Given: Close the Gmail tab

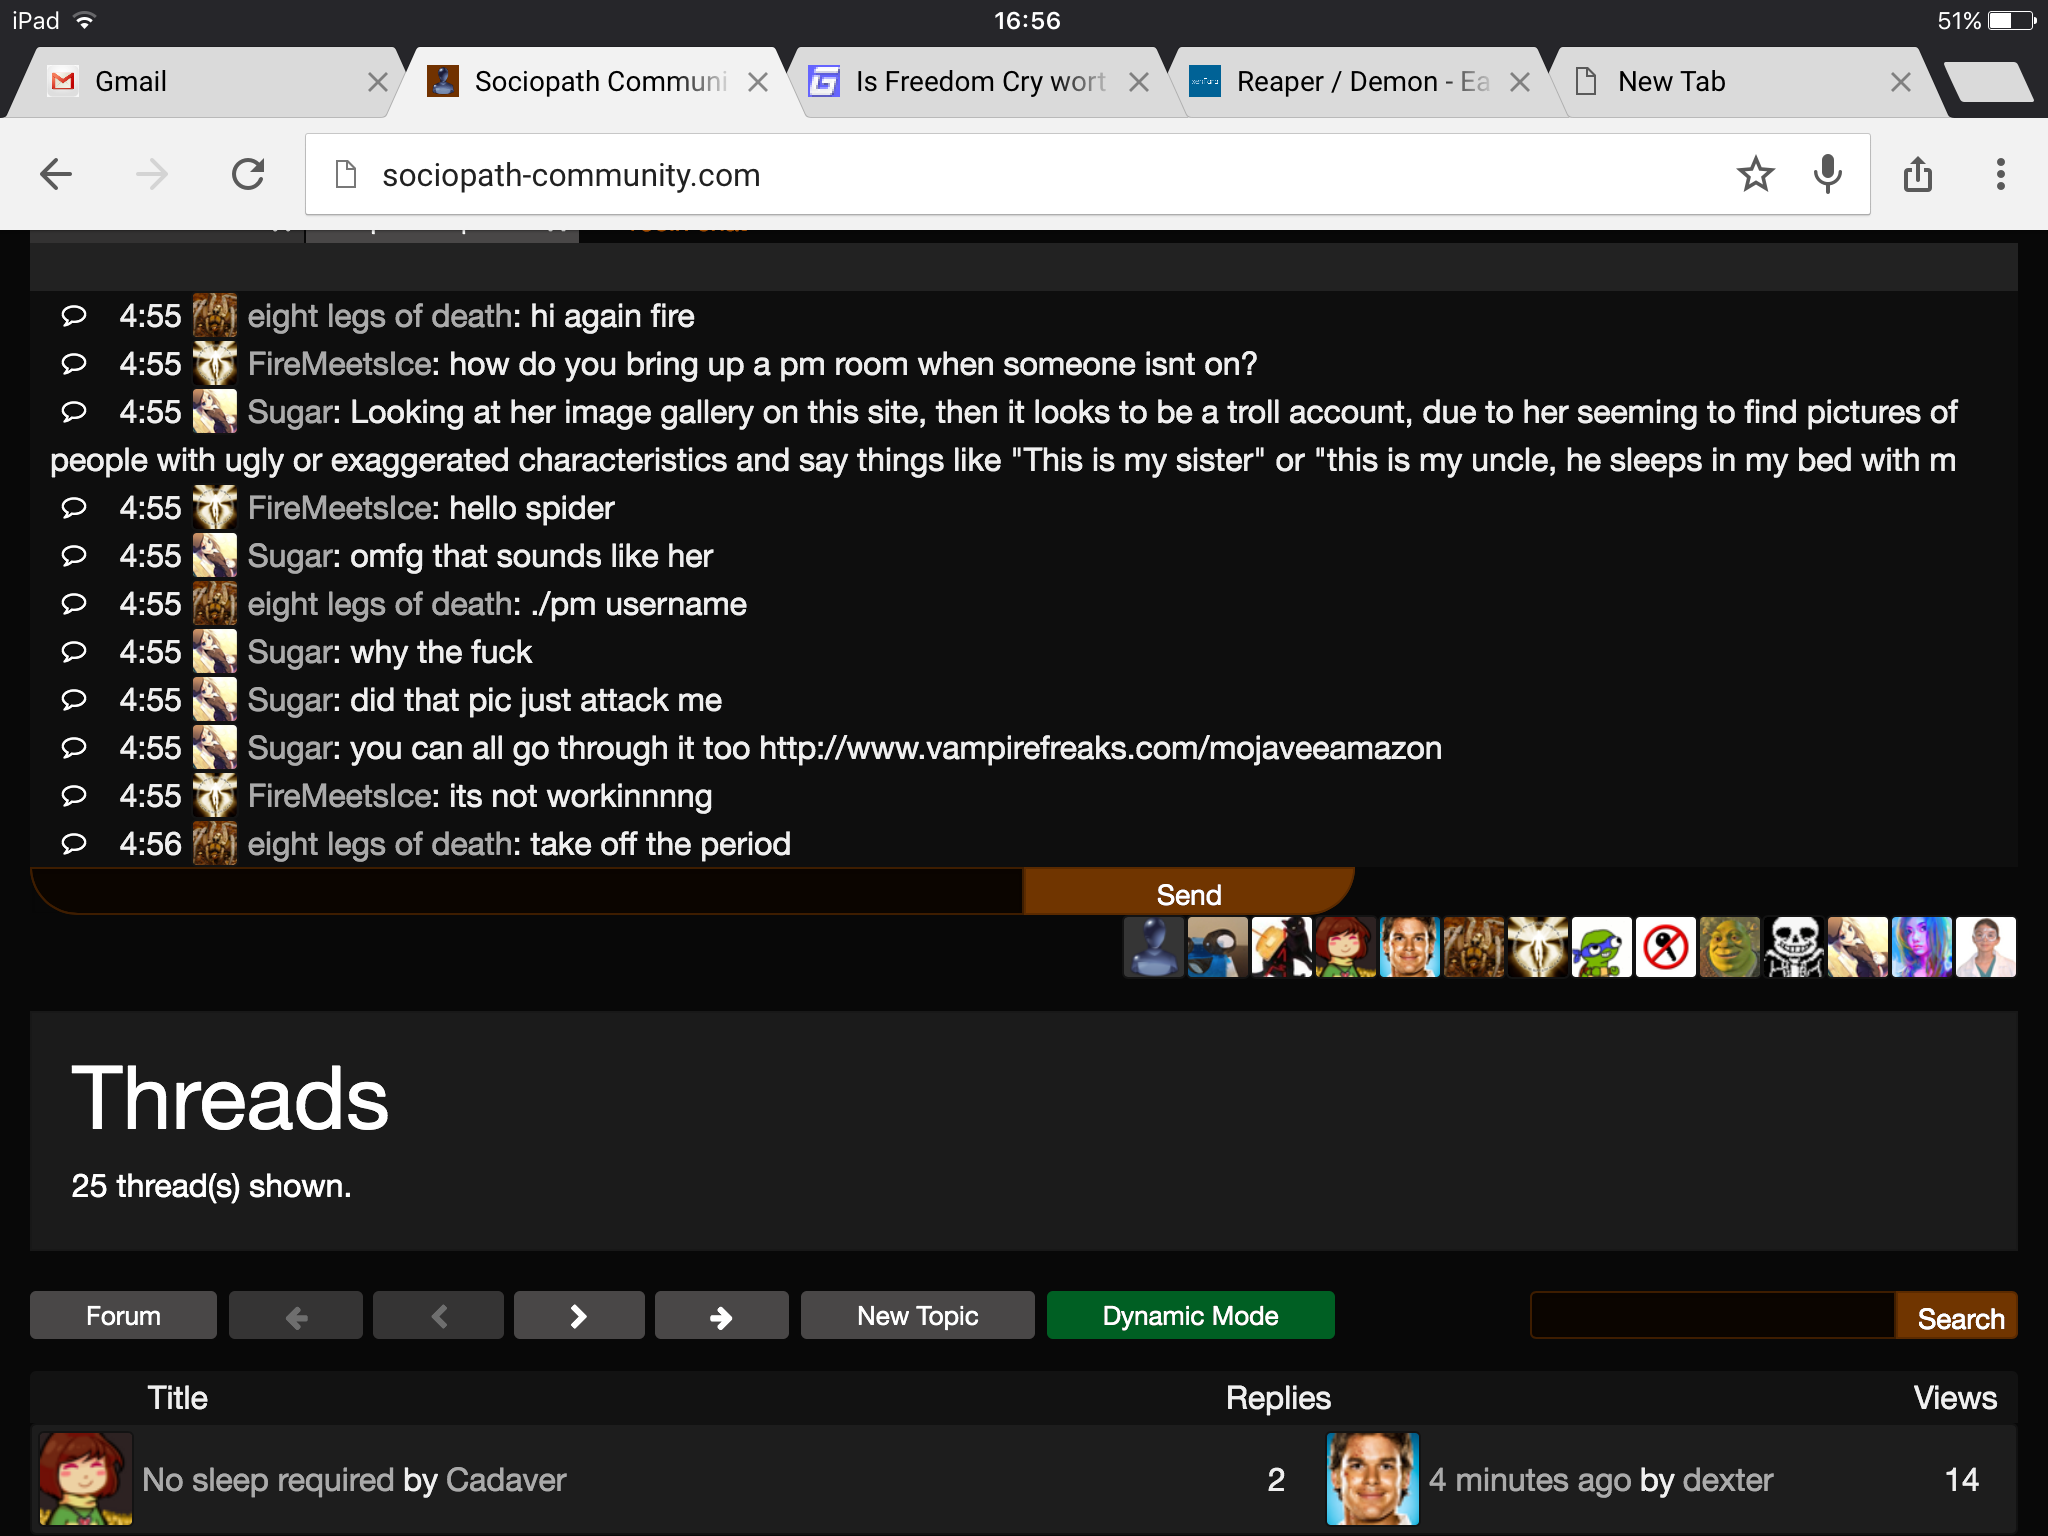Looking at the screenshot, I should click(377, 82).
